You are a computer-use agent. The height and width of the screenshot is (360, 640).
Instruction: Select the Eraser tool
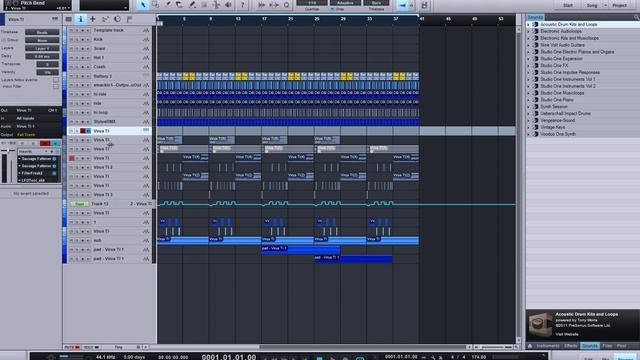click(x=180, y=5)
